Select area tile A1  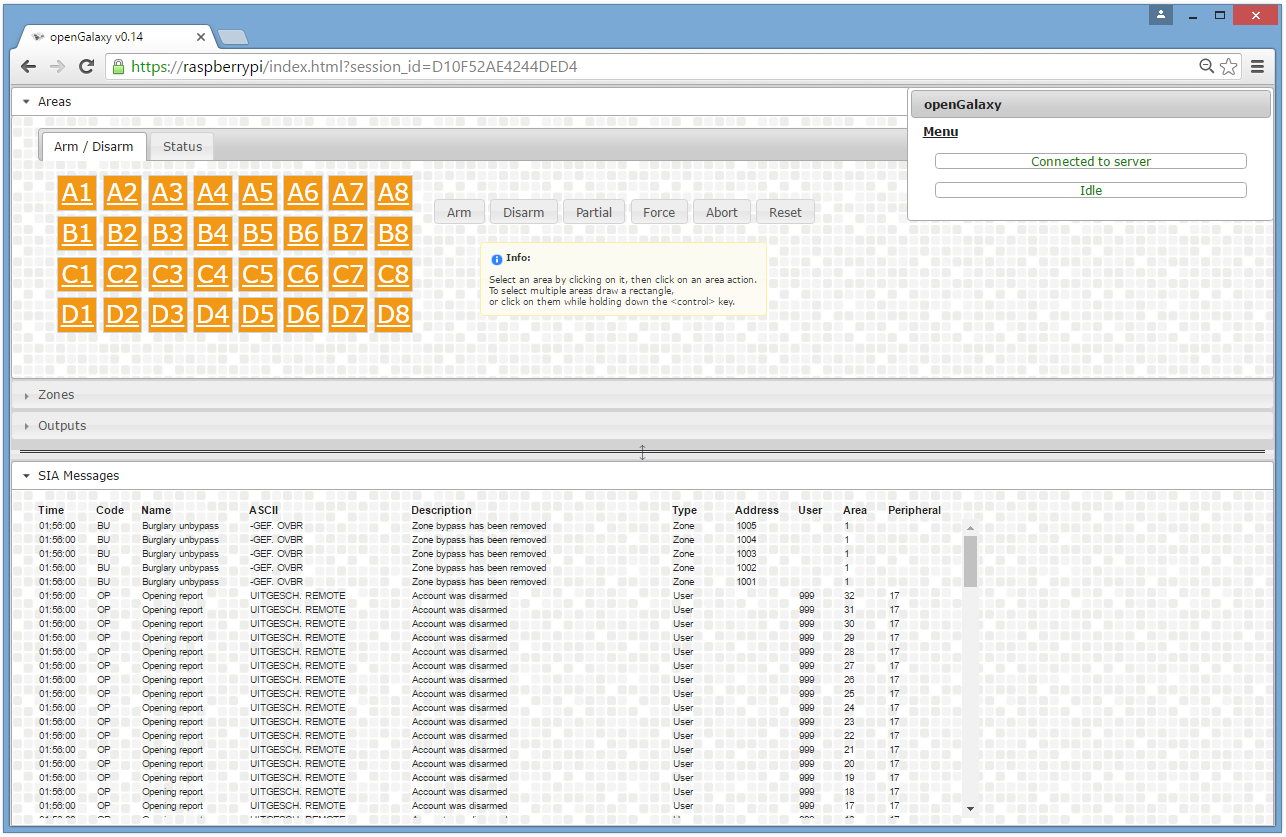click(77, 192)
